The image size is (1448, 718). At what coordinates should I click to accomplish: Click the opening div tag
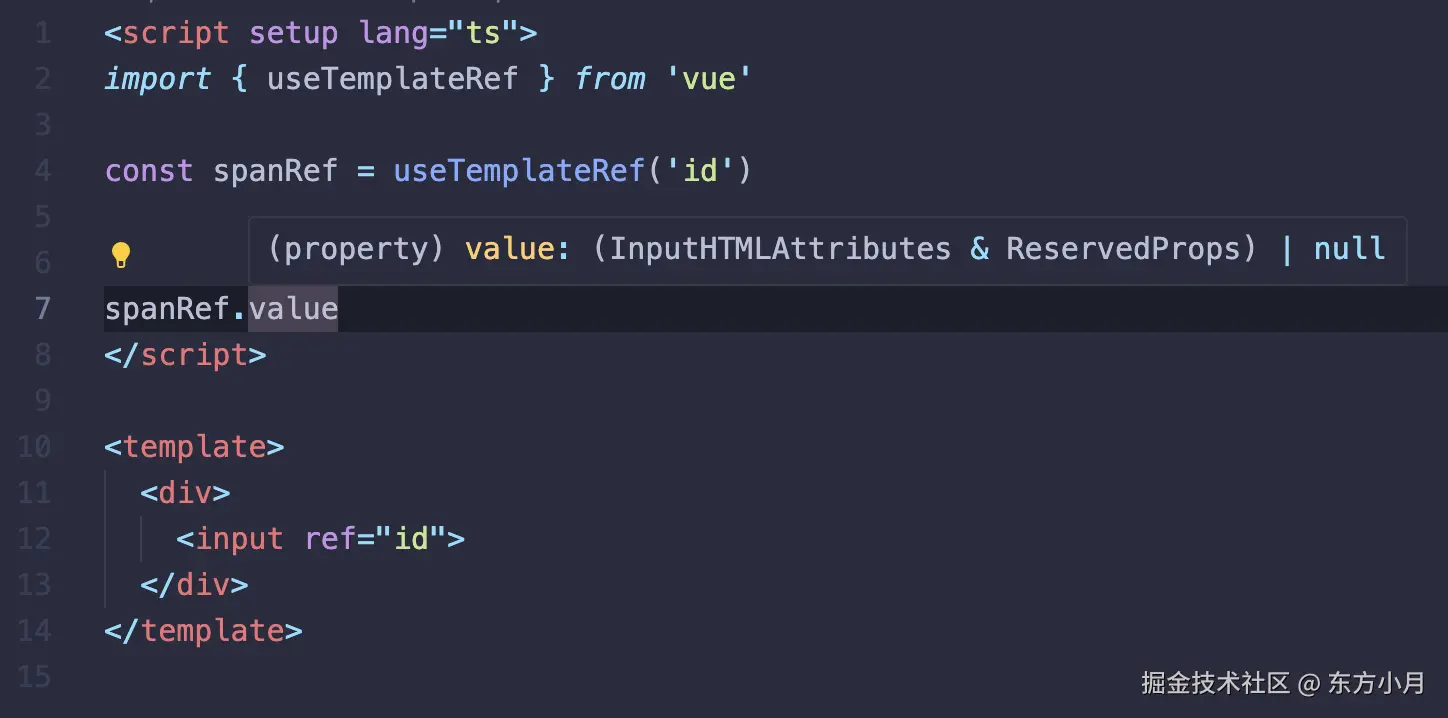[185, 492]
